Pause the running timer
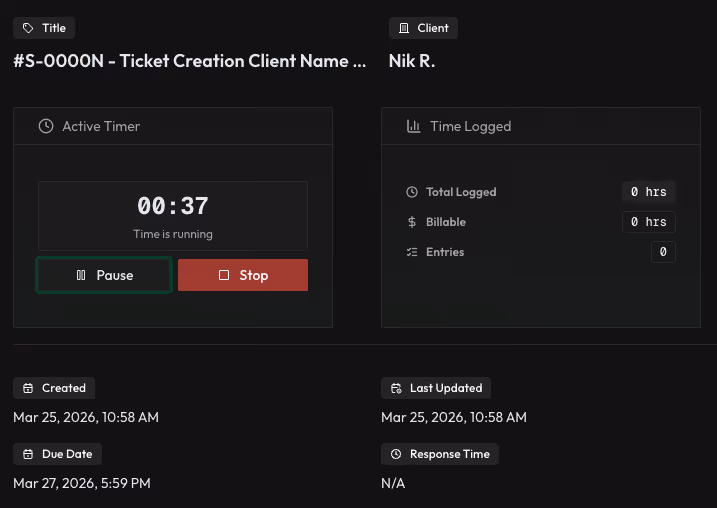This screenshot has width=717, height=508. (104, 275)
